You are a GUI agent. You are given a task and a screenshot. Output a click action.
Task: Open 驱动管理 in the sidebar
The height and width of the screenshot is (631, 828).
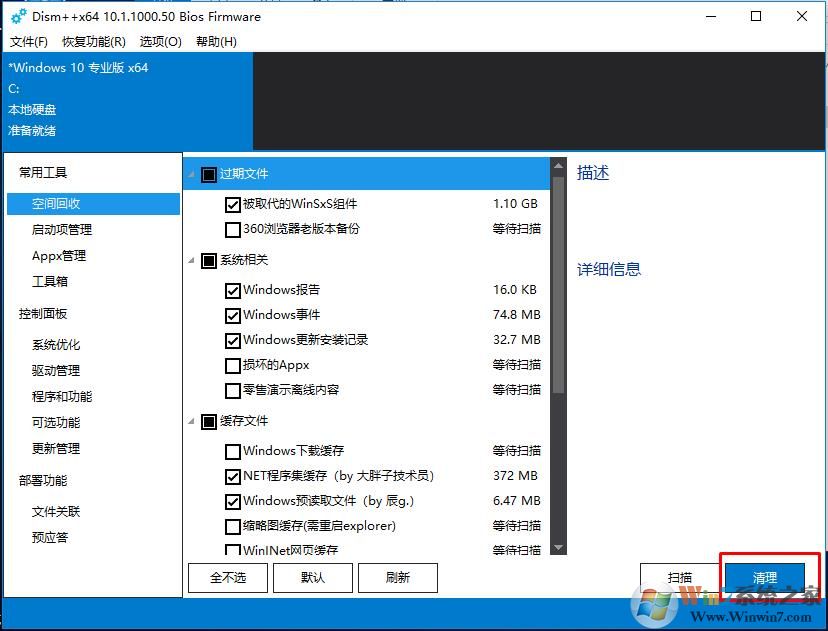(x=56, y=371)
